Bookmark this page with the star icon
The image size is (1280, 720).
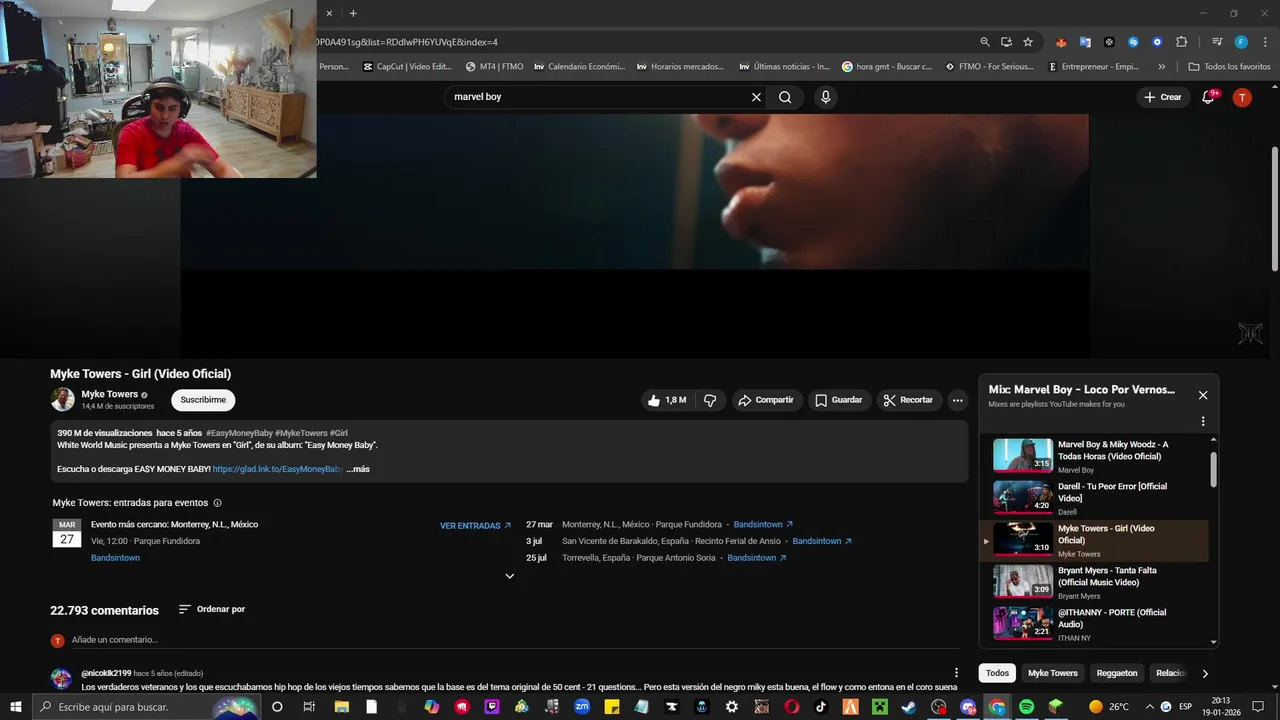[1028, 42]
